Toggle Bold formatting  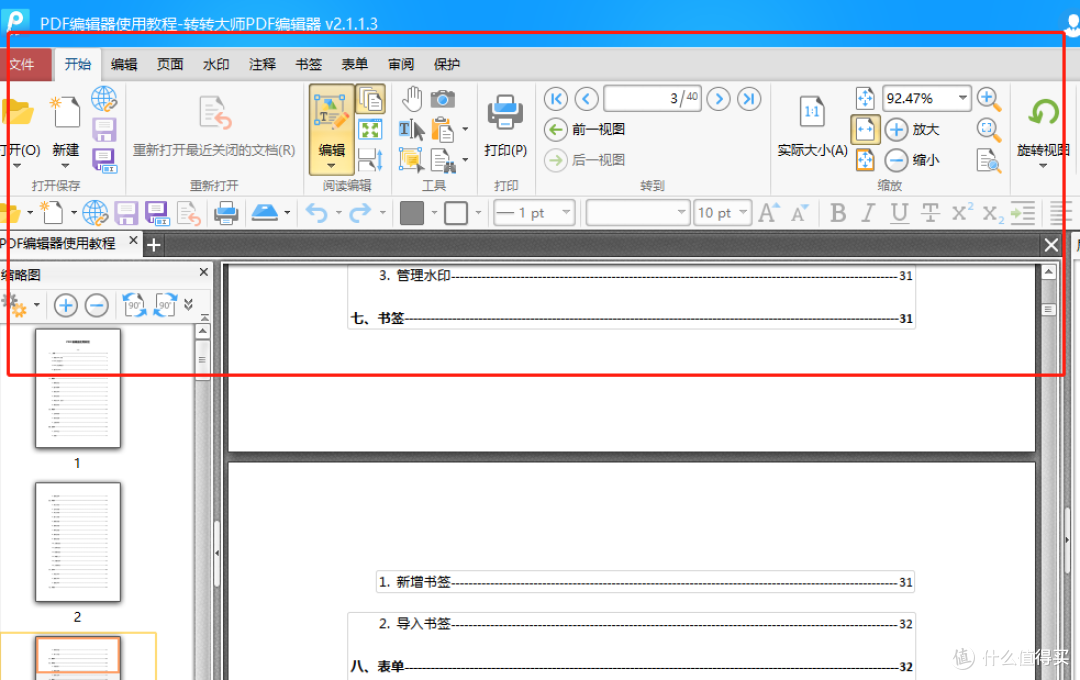coord(838,214)
